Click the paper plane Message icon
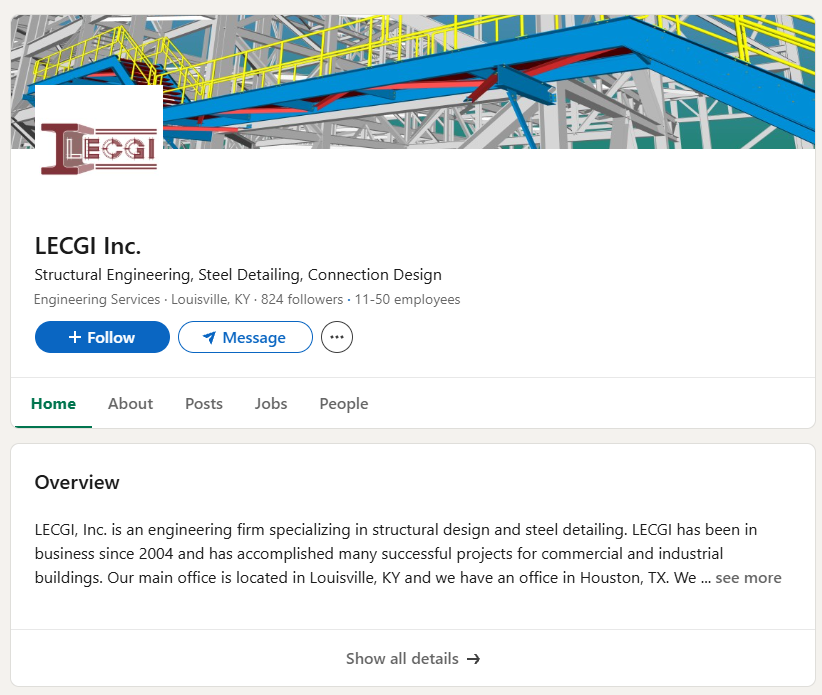This screenshot has width=822, height=695. [x=209, y=338]
